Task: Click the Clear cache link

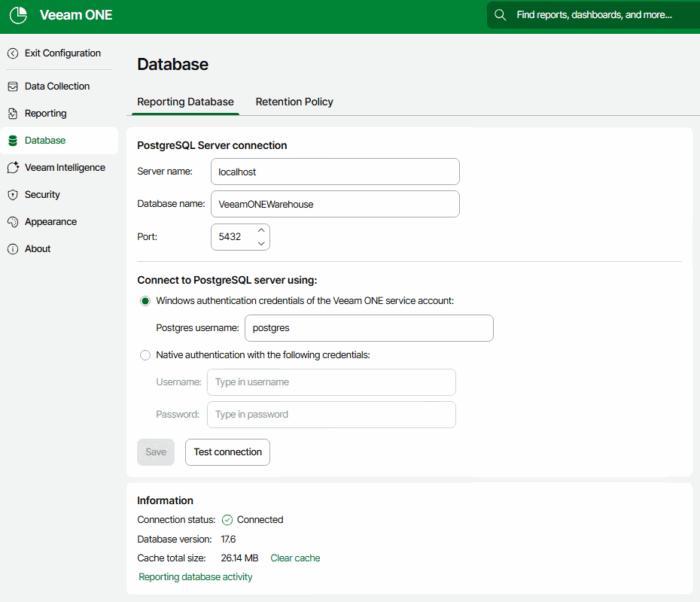Action: click(295, 558)
